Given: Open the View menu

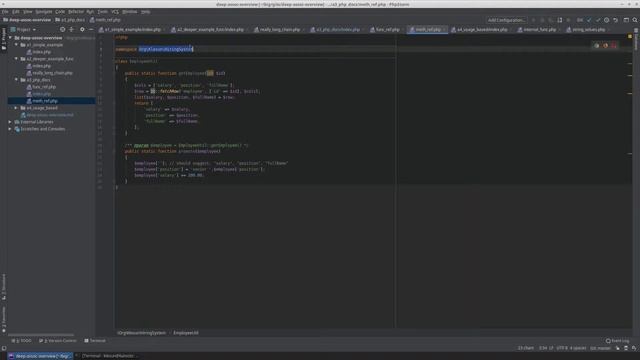Looking at the screenshot, I should coord(27,11).
